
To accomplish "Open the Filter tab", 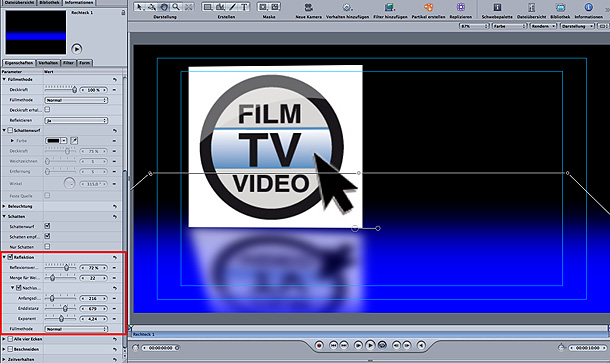I will 69,63.
